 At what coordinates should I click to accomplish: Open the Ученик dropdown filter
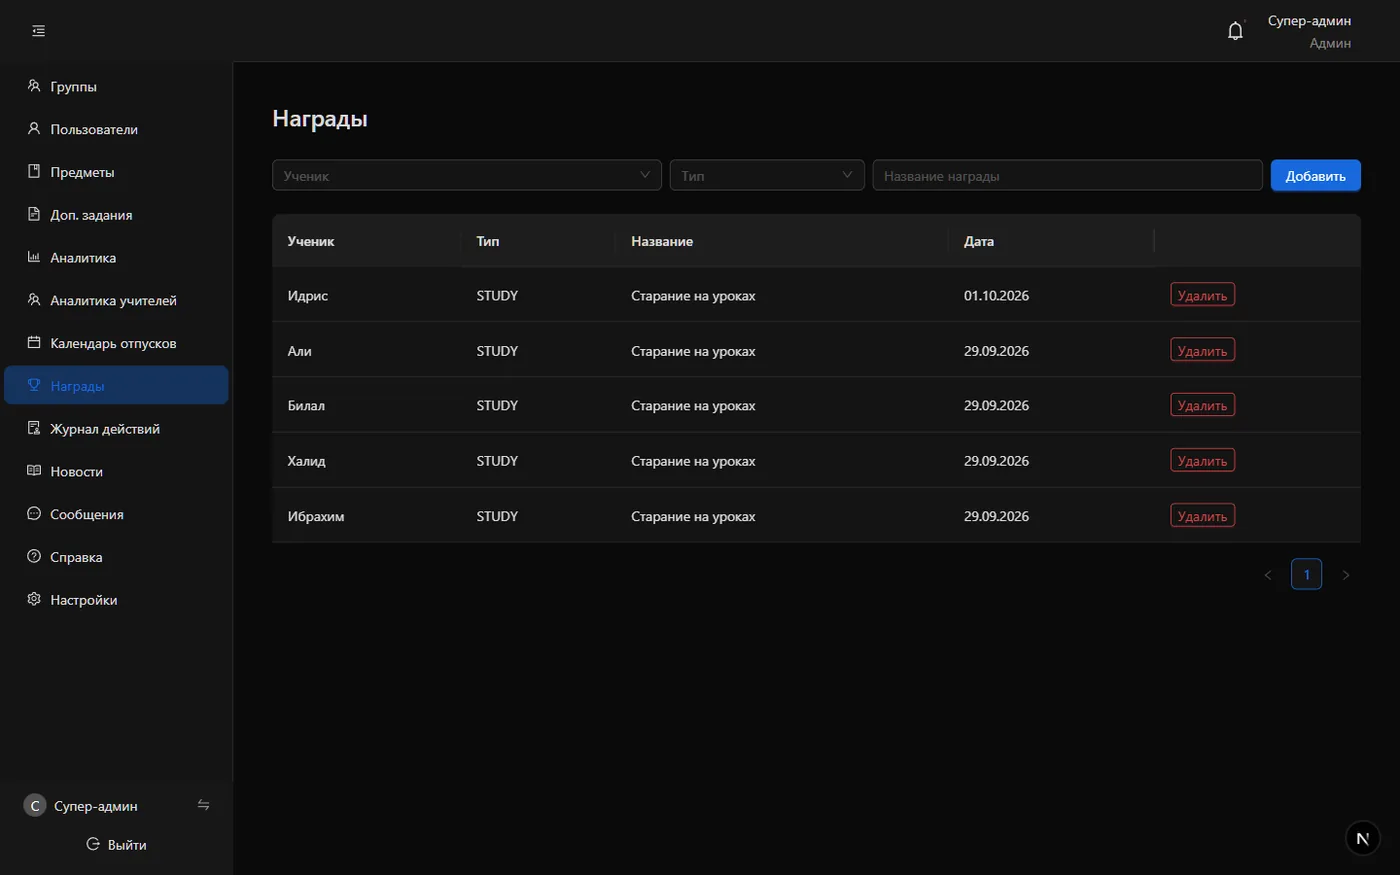click(x=467, y=175)
